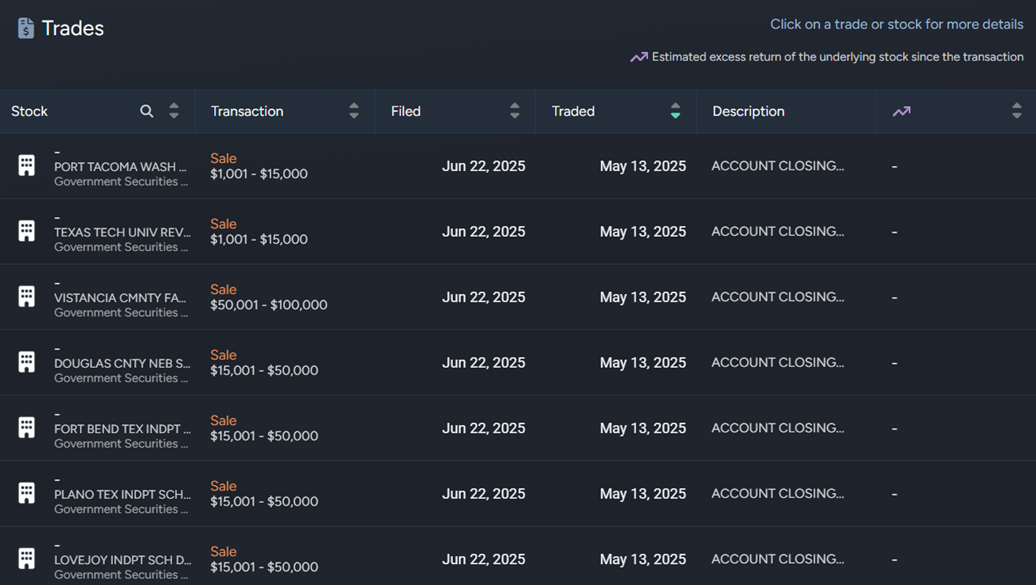
Task: Open Texas Tech Univ account closing description
Action: 777,231
